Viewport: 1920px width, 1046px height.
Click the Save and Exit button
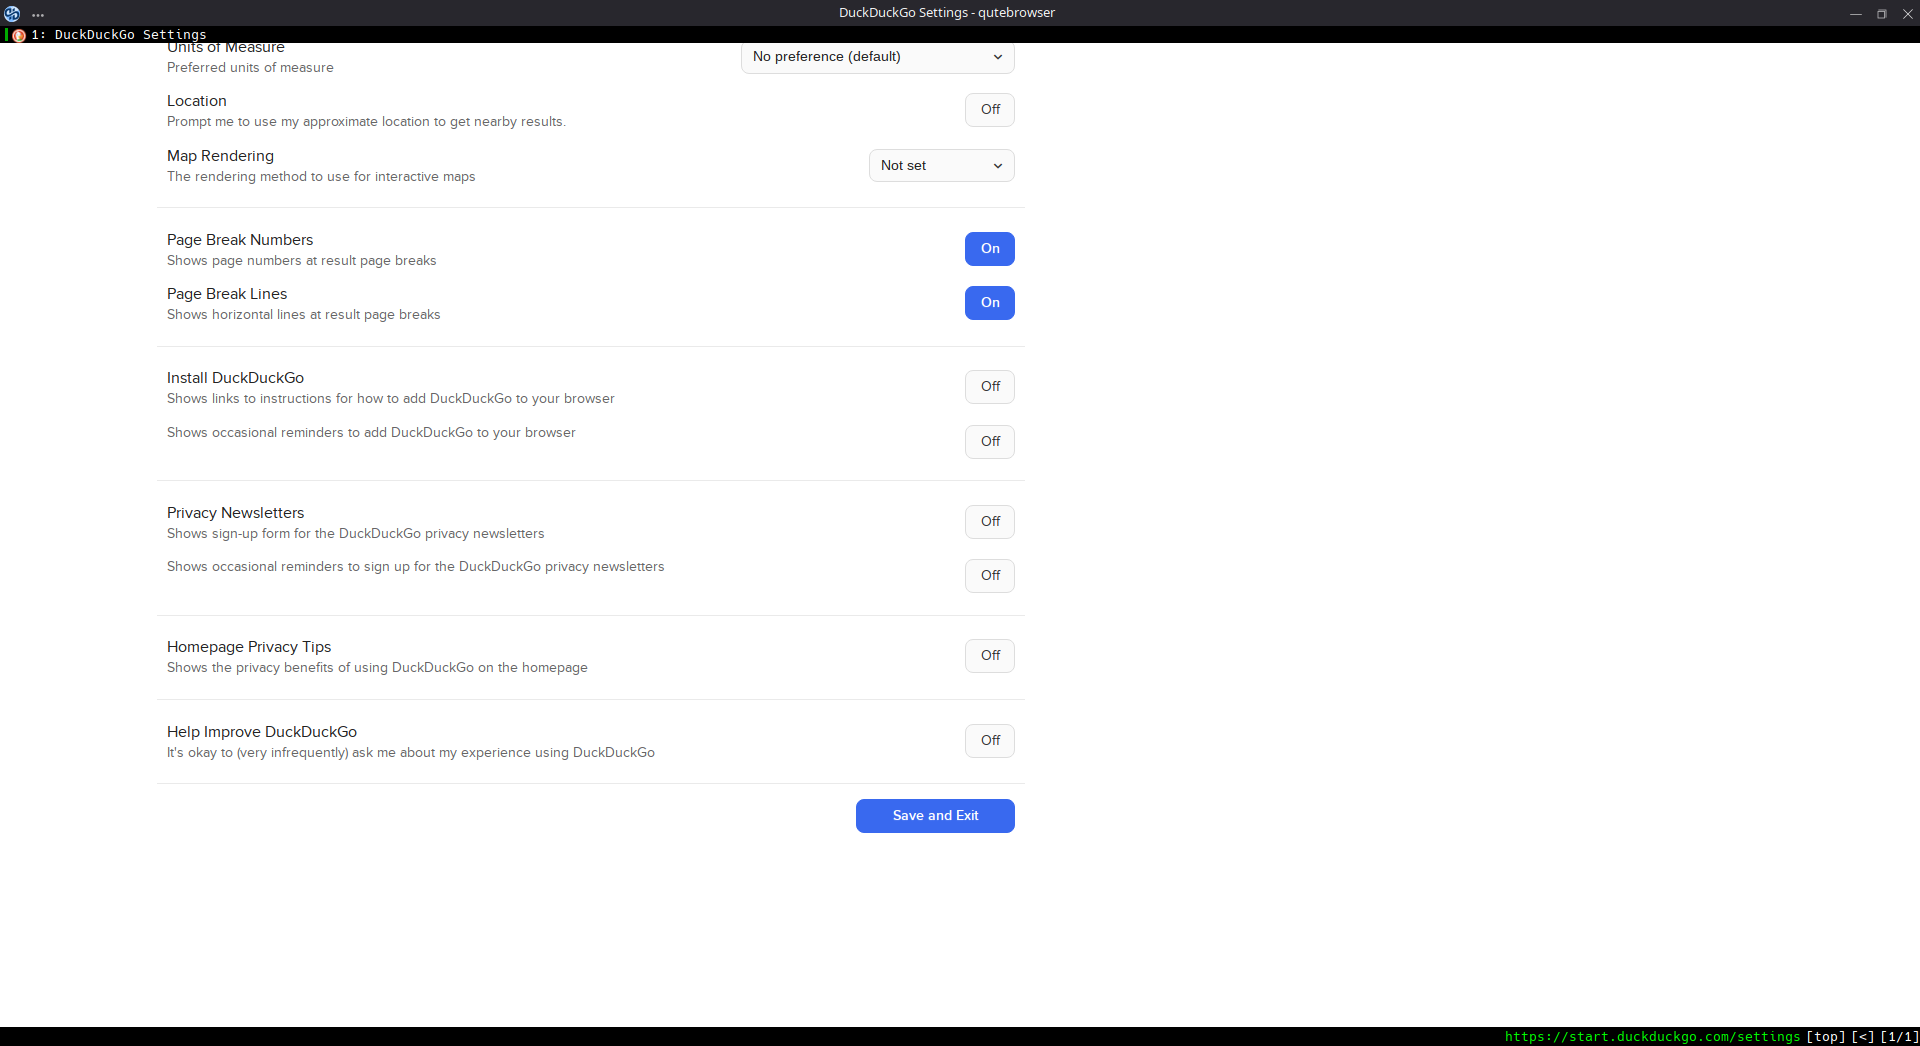[x=935, y=816]
